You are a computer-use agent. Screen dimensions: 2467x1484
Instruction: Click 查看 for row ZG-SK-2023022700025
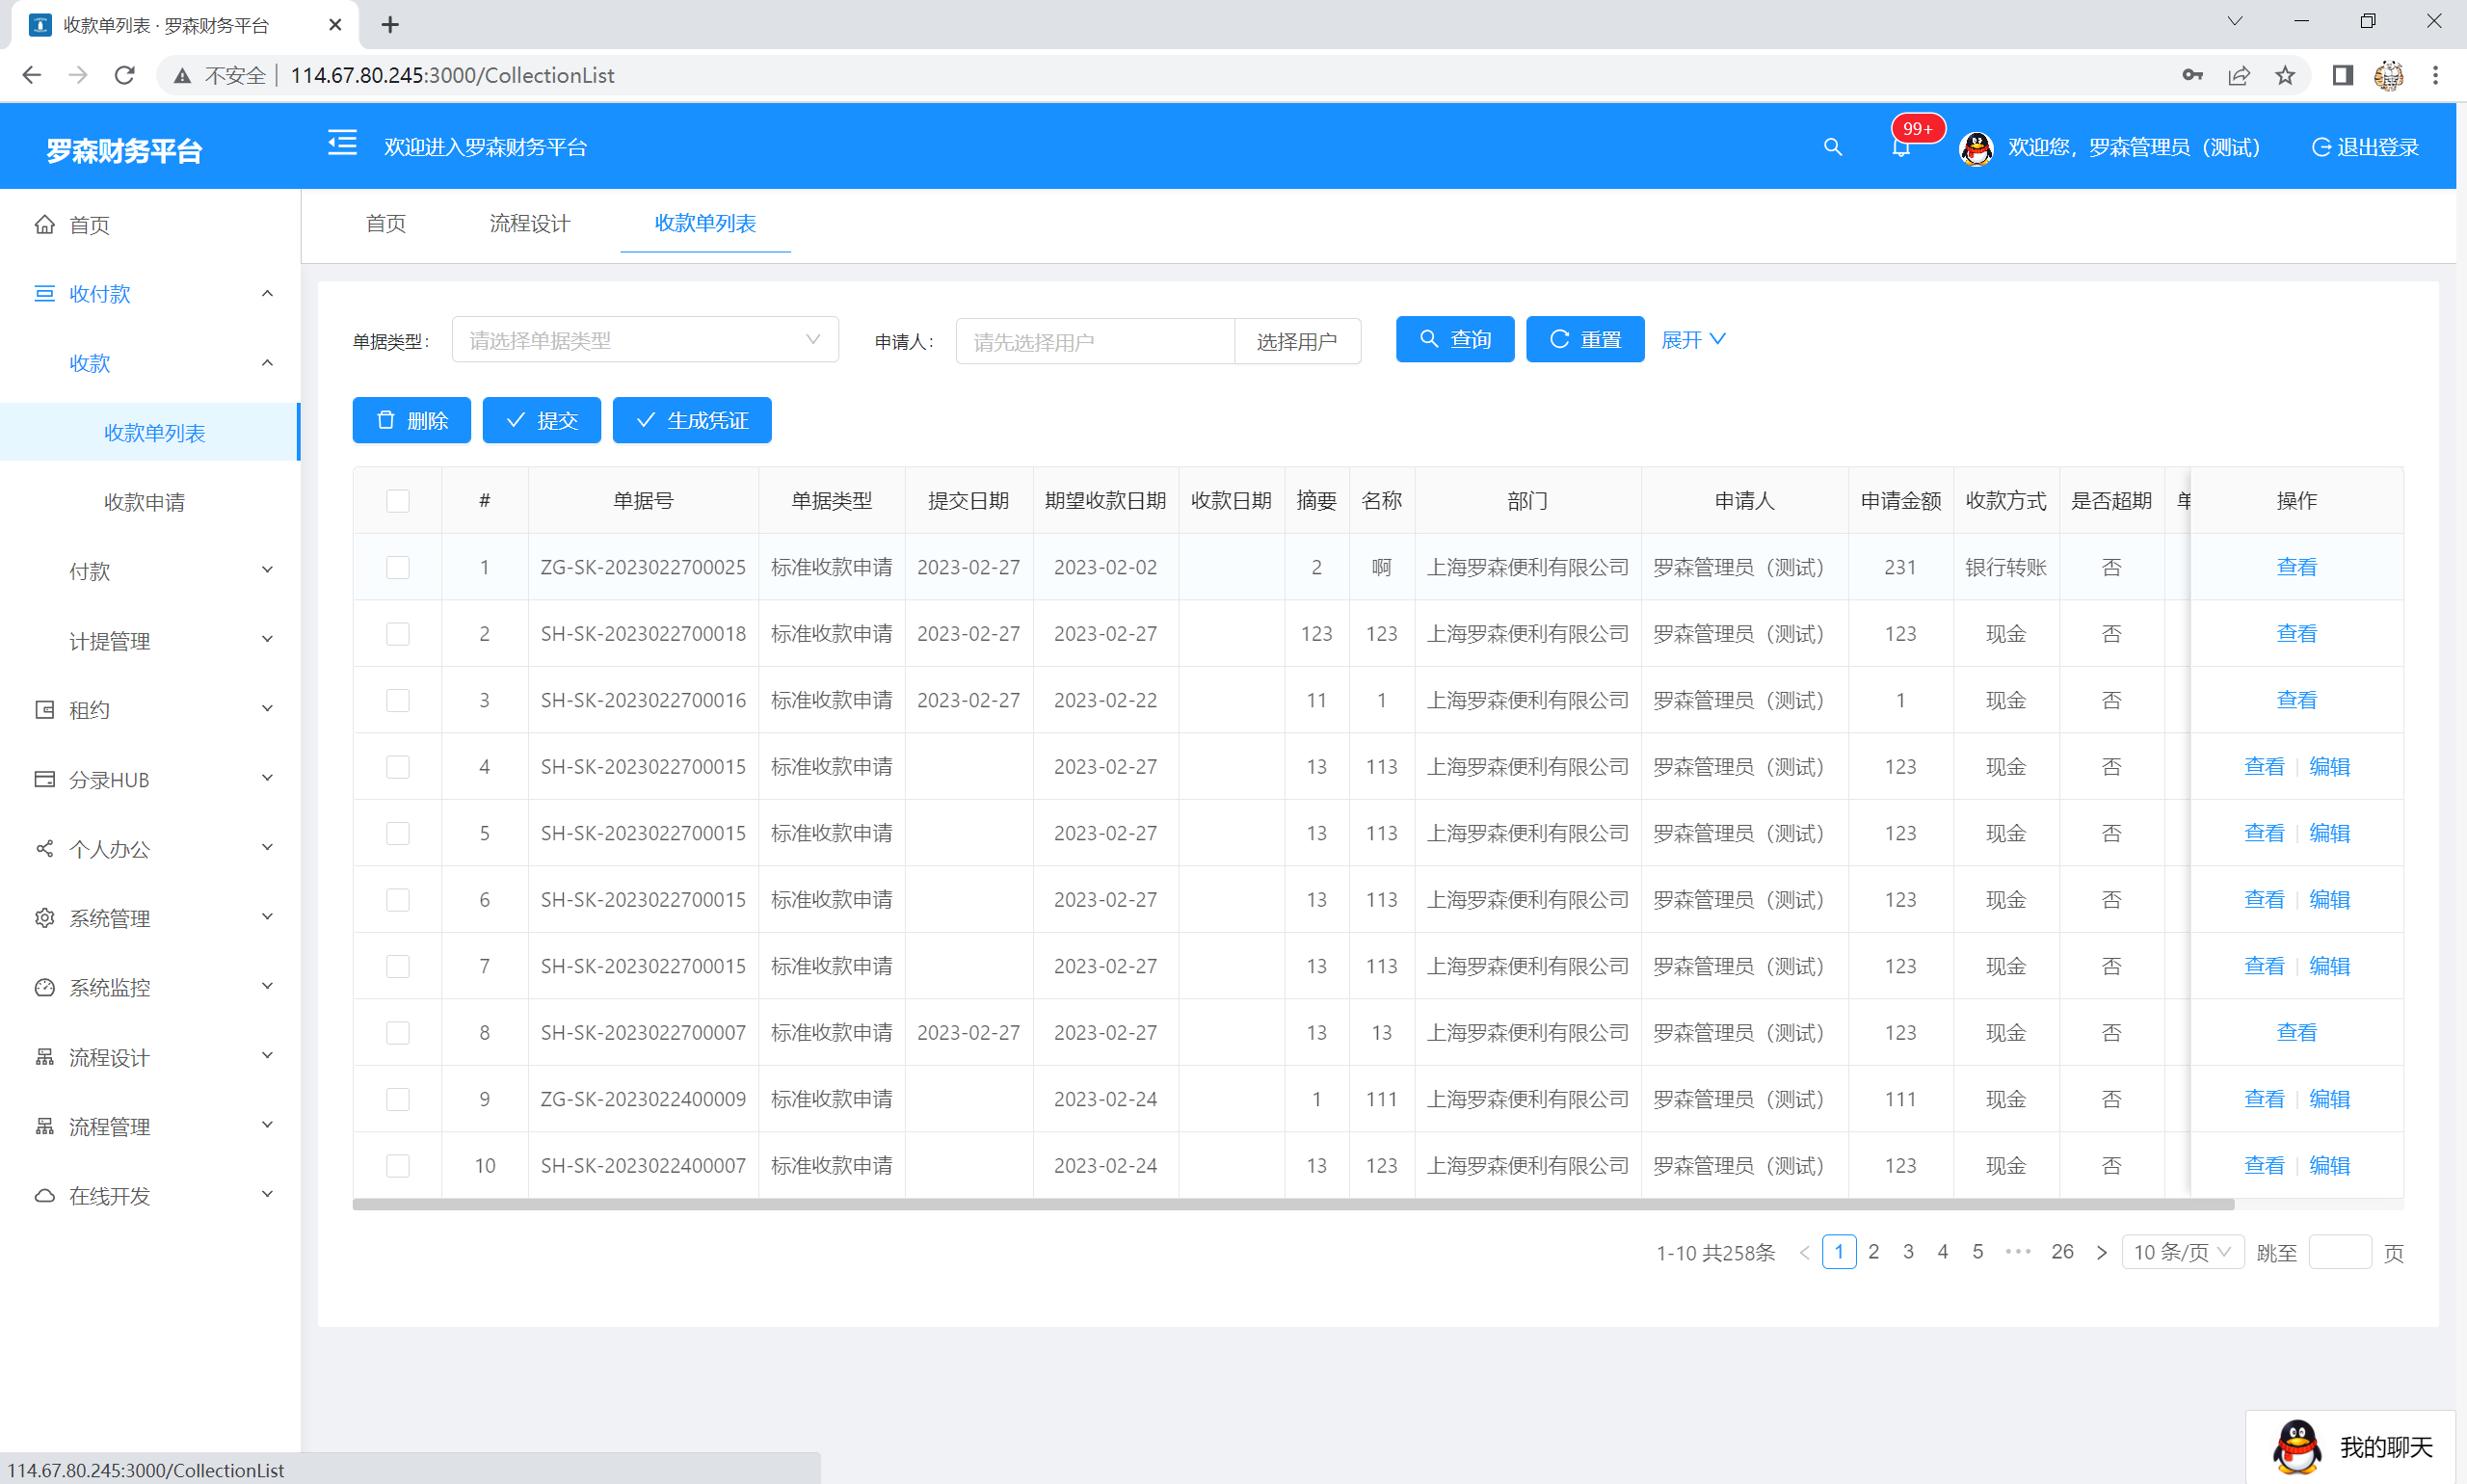click(2297, 567)
